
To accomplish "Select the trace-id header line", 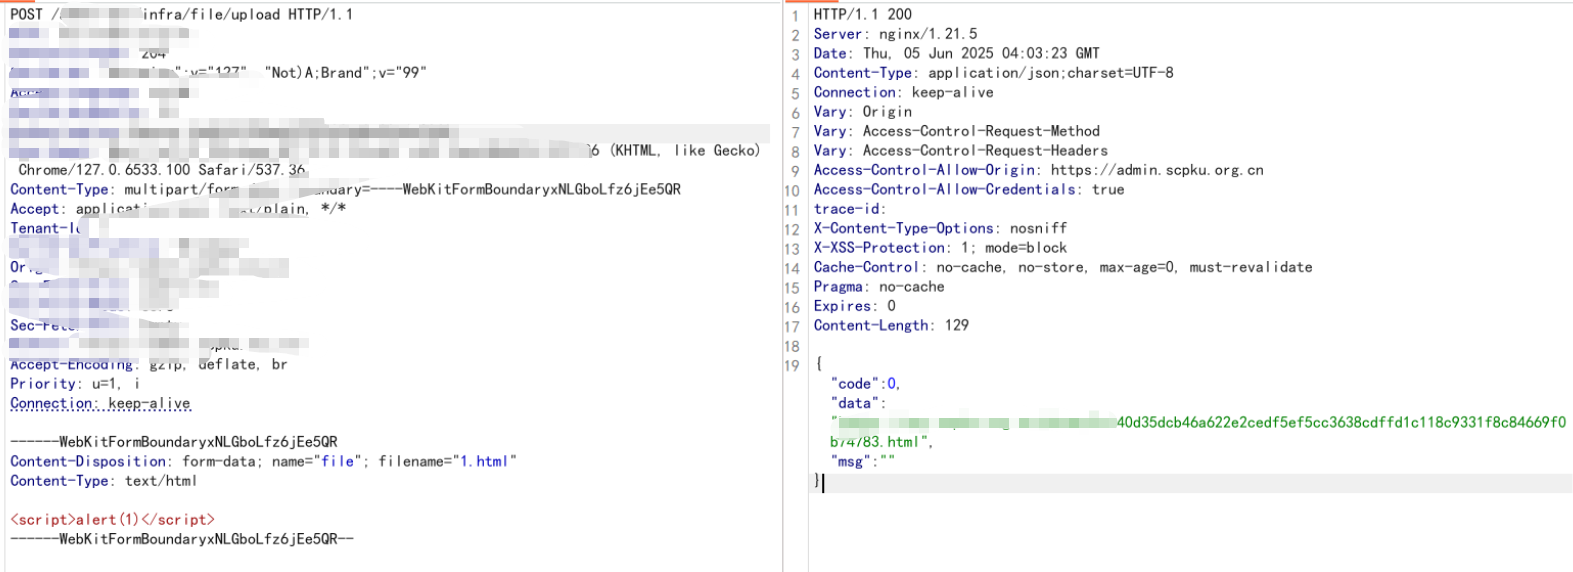I will (850, 209).
